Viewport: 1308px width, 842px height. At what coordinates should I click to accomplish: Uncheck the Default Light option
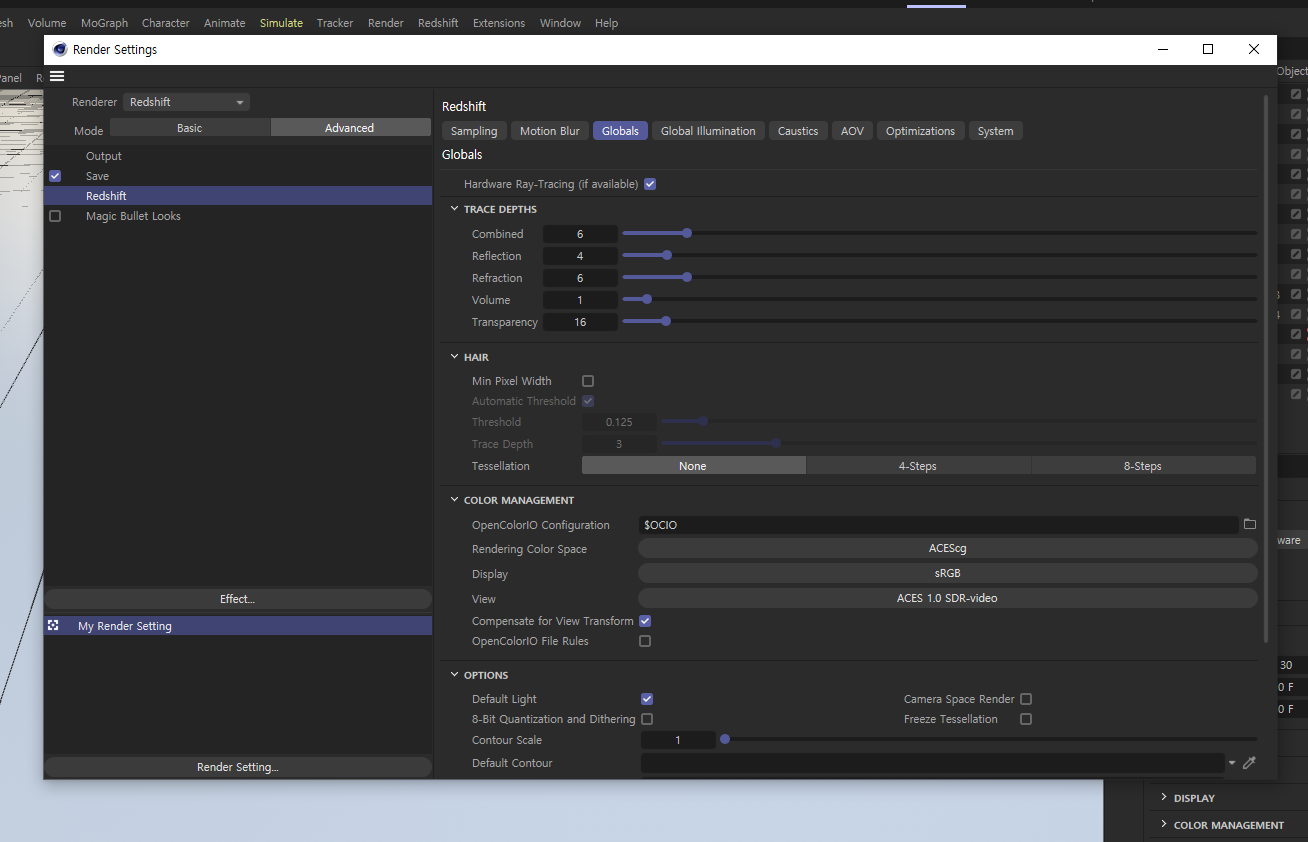pyautogui.click(x=647, y=699)
